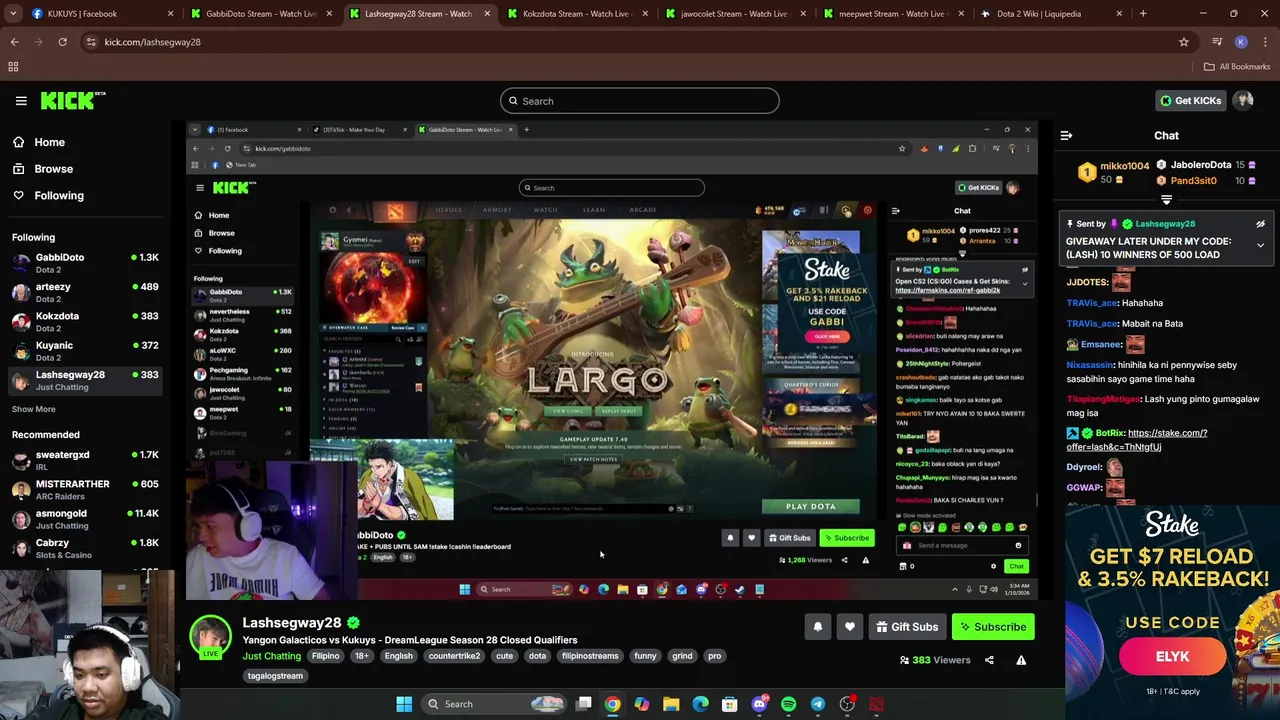Reload the current page
Viewport: 1280px width, 720px height.
pos(62,42)
